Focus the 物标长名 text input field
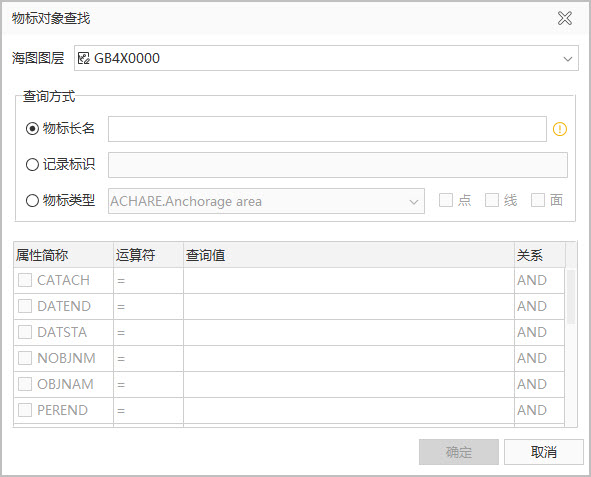 pos(327,129)
